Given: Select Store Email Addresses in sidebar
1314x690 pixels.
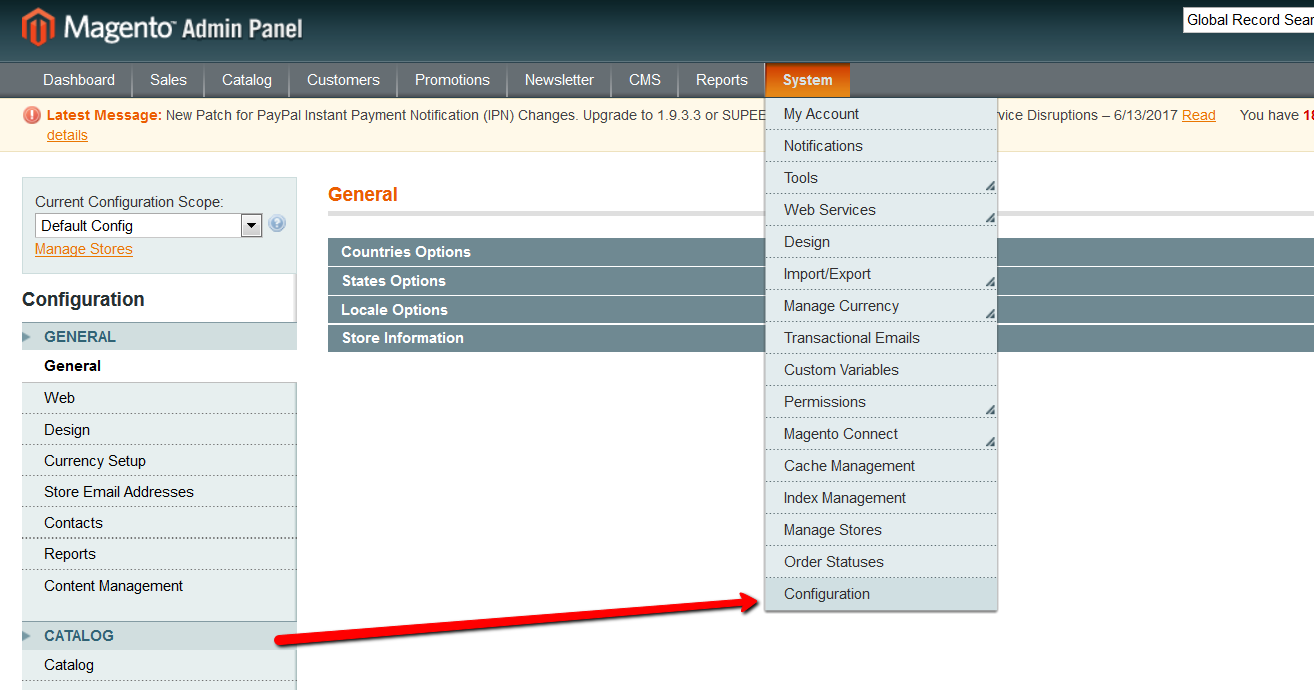Looking at the screenshot, I should (159, 492).
